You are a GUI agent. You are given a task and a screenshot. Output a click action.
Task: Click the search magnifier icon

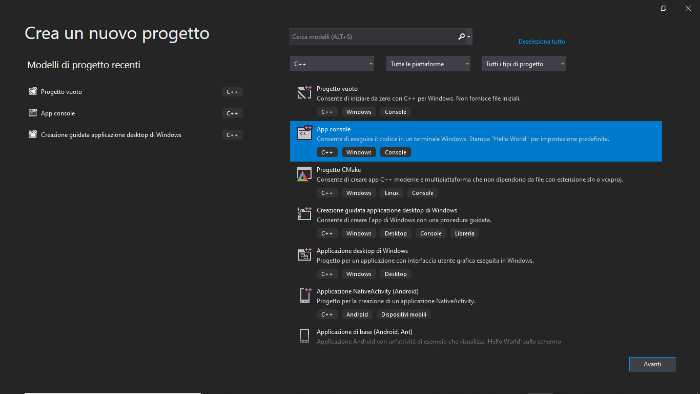[x=461, y=37]
